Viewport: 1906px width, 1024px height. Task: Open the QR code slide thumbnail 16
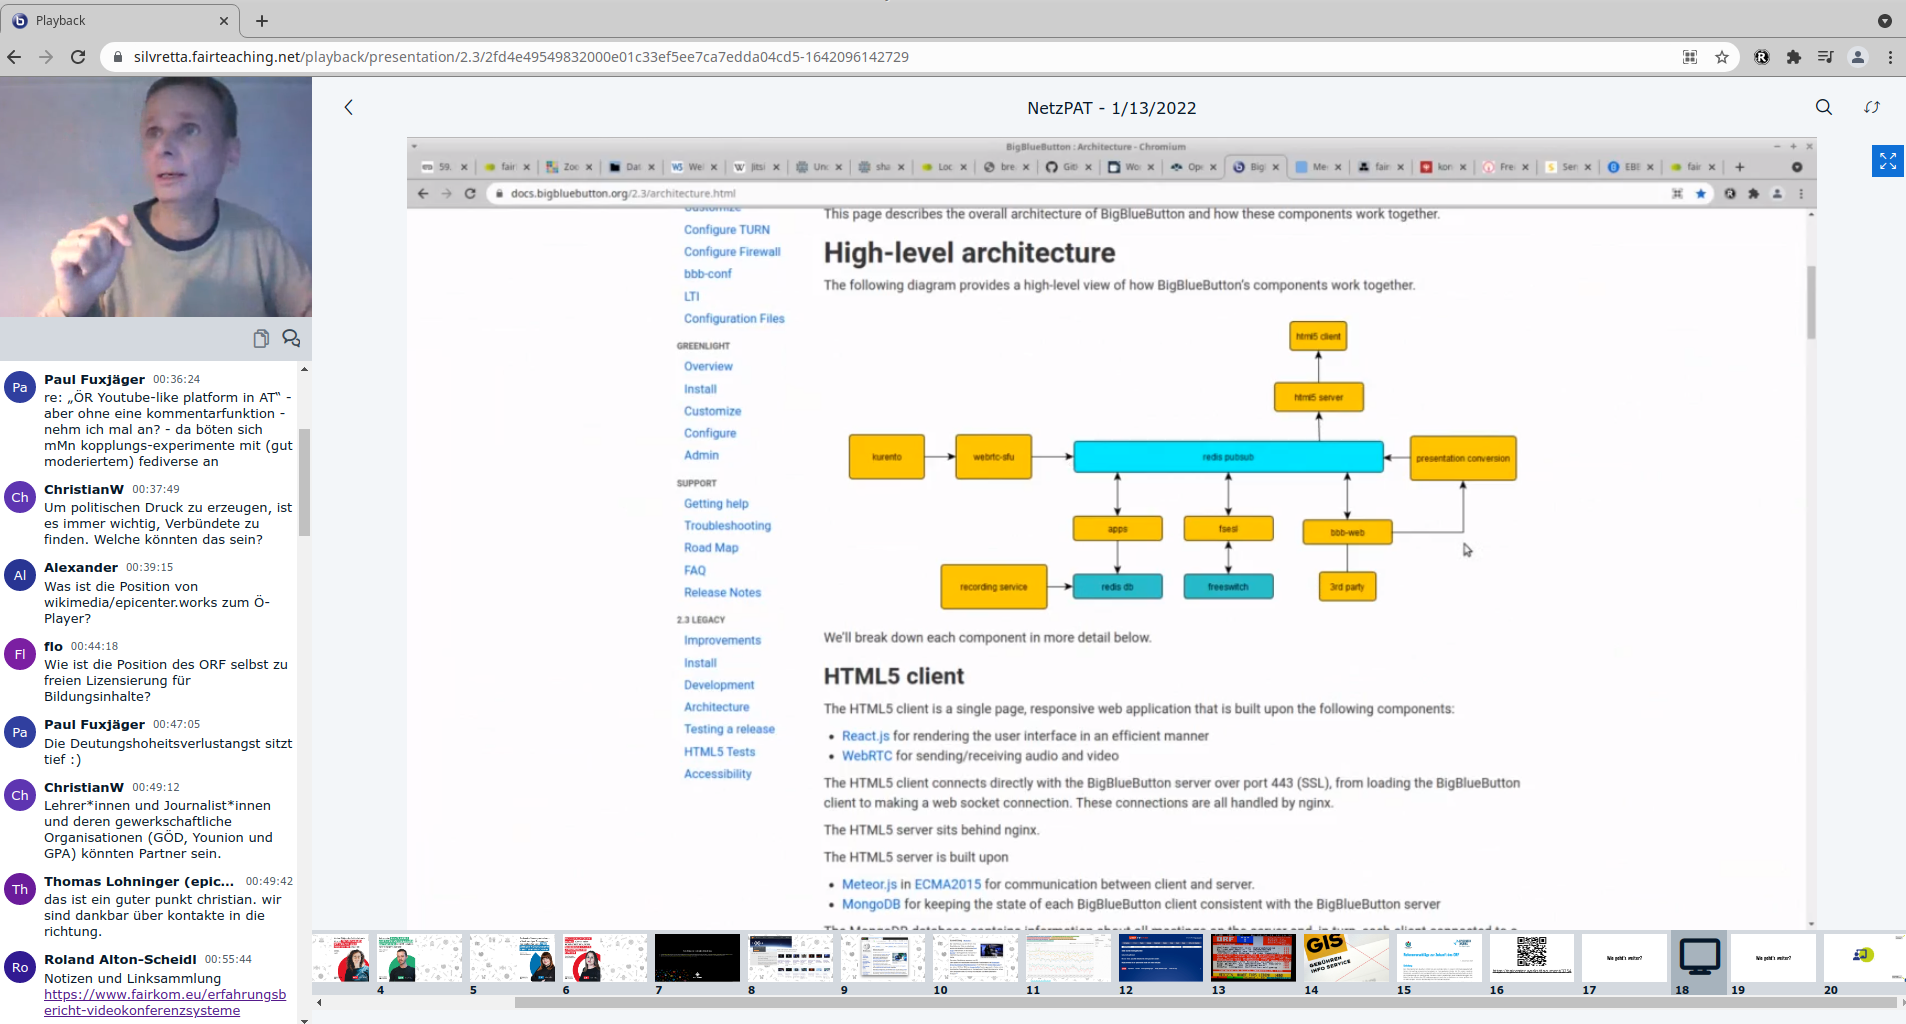(1531, 958)
